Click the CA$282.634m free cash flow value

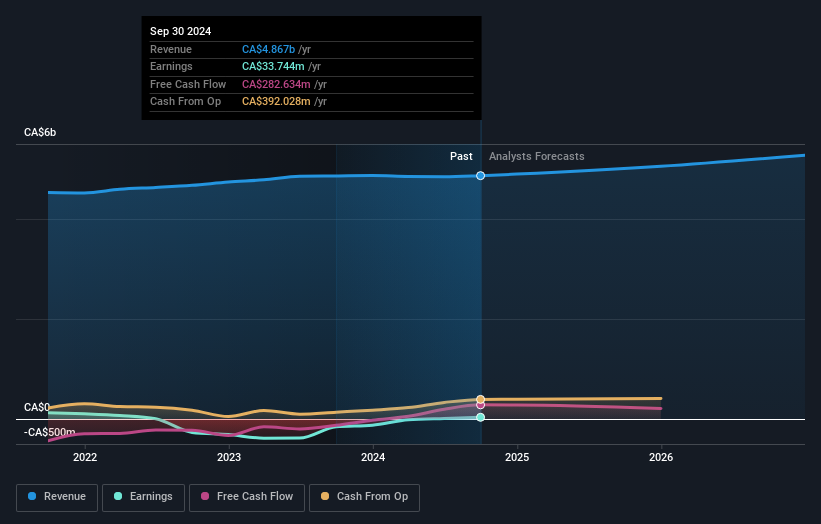(x=276, y=84)
